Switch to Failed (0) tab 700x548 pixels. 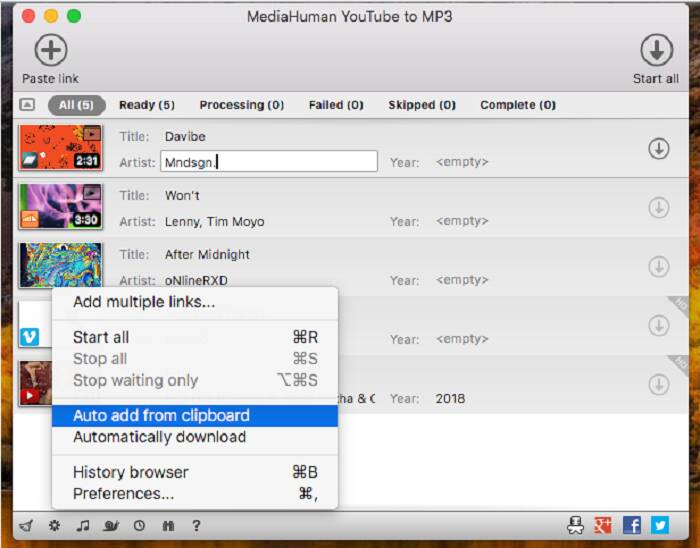(x=336, y=105)
